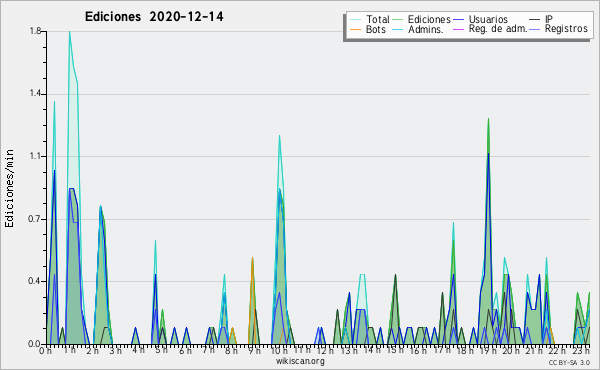Click the 0.7 y-axis value
The width and height of the screenshot is (600, 370).
pyautogui.click(x=35, y=219)
